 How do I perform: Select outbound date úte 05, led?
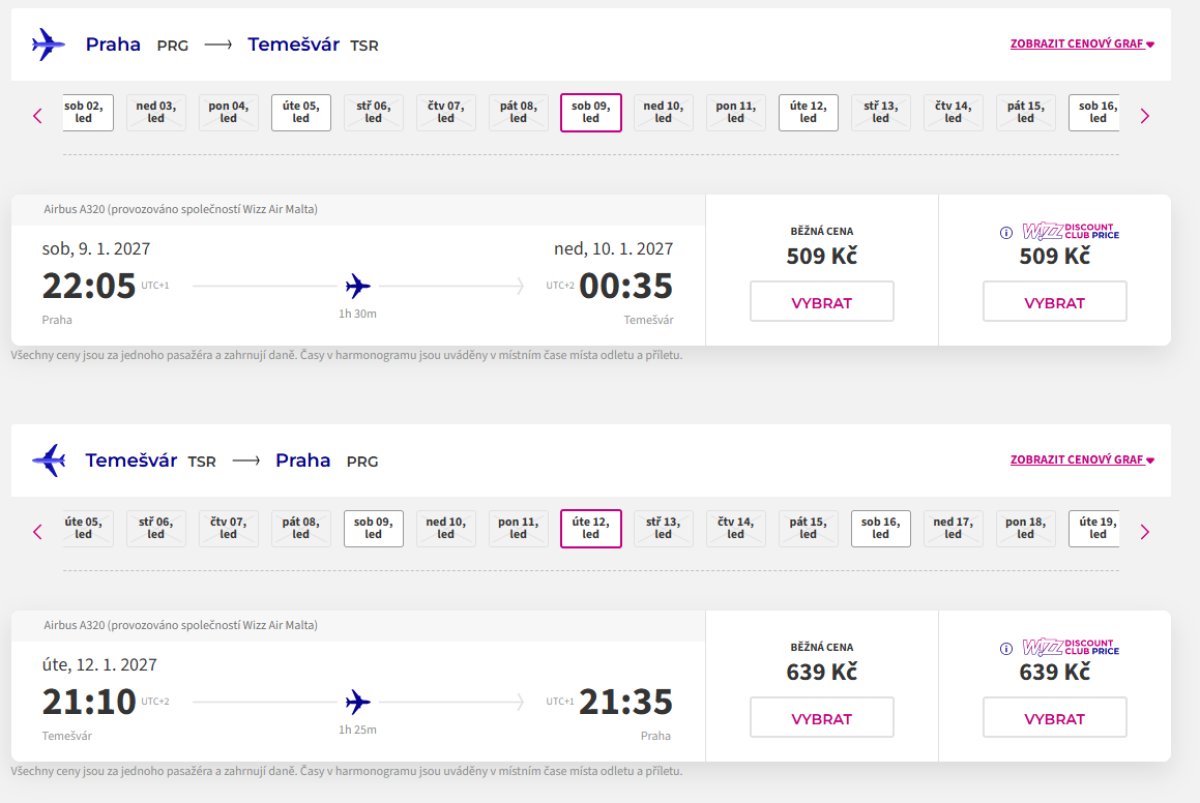coord(301,112)
